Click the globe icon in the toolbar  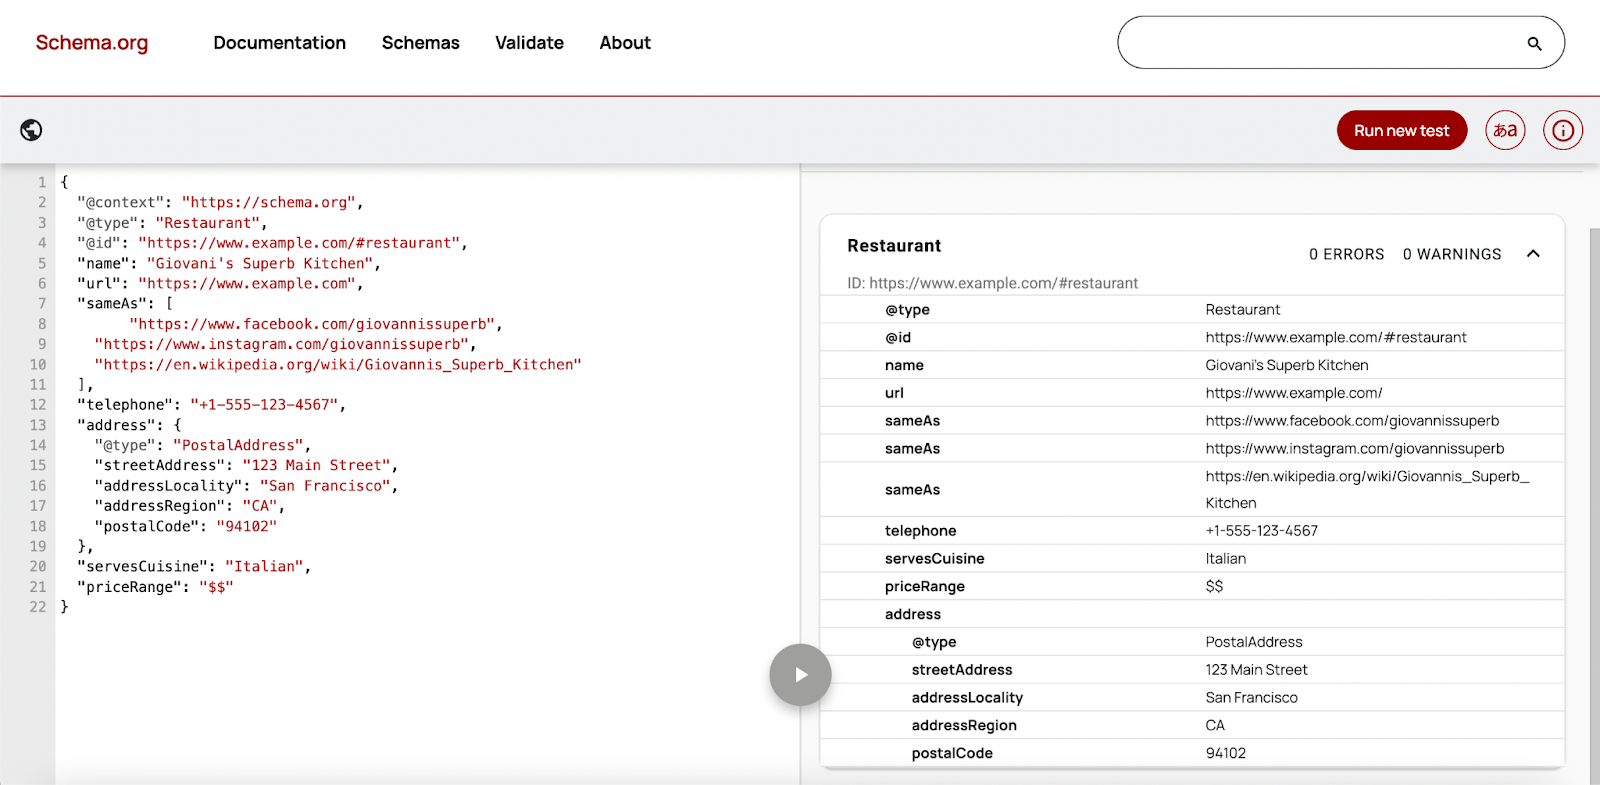pyautogui.click(x=31, y=130)
